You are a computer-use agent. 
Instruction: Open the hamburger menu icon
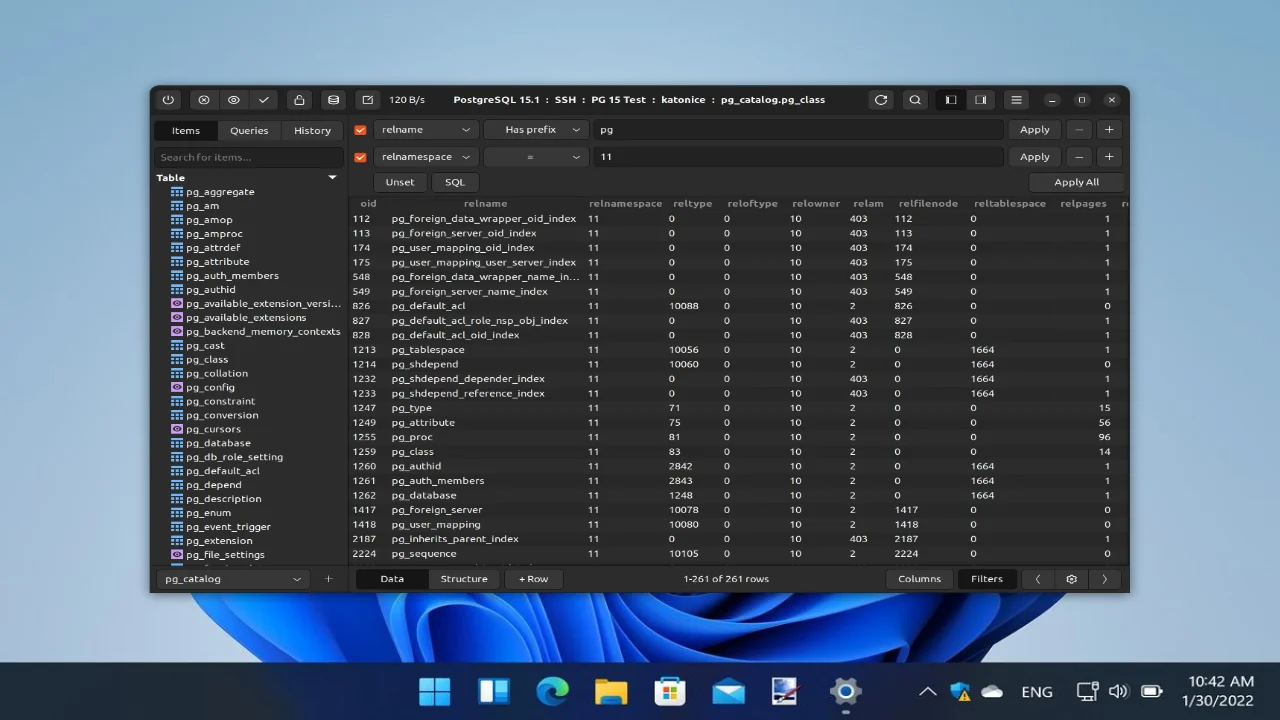(x=1016, y=100)
